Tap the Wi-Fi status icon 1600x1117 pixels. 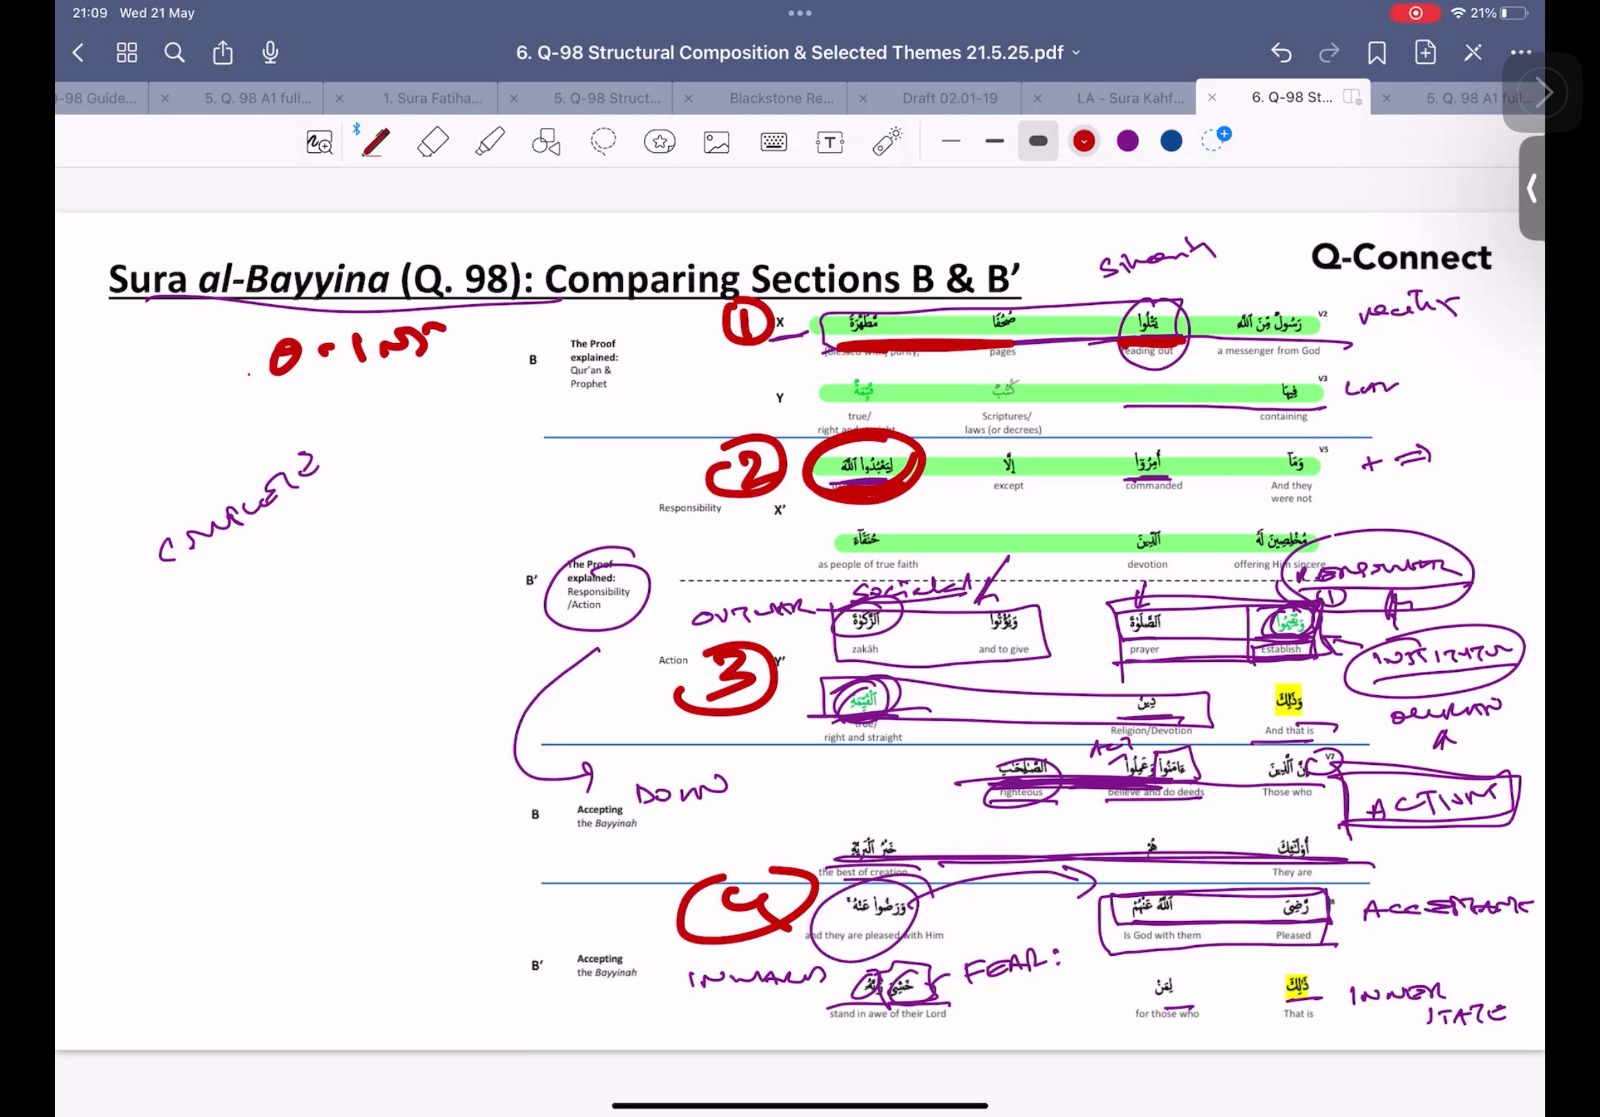click(1458, 13)
